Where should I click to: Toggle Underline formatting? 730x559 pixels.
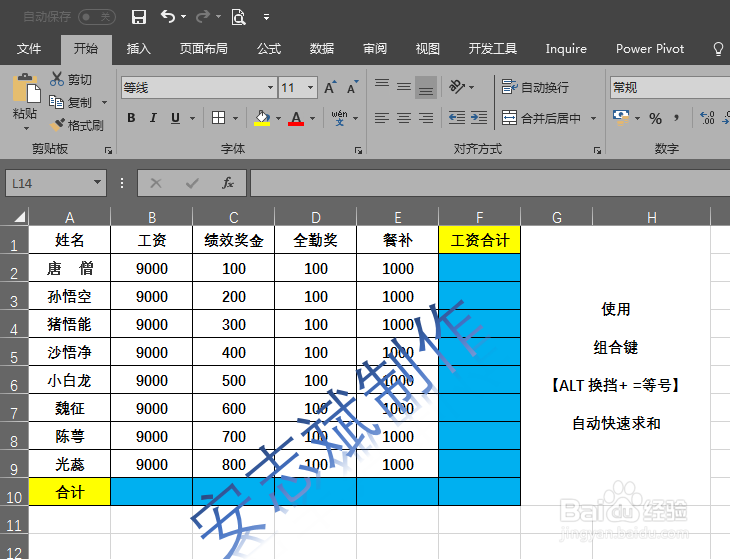coord(175,118)
